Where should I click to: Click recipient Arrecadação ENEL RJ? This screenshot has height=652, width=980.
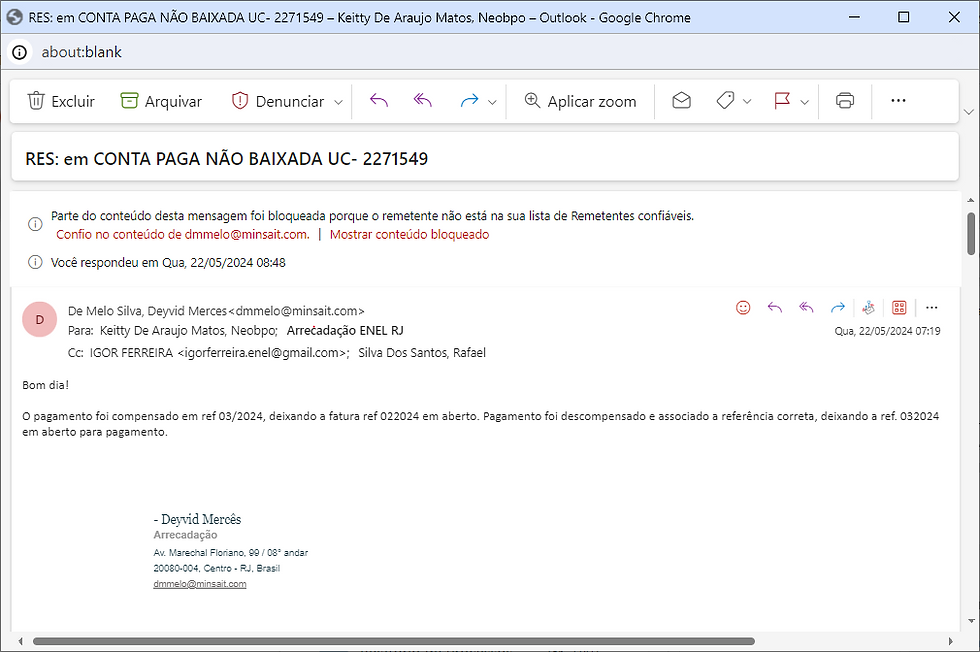(x=345, y=331)
